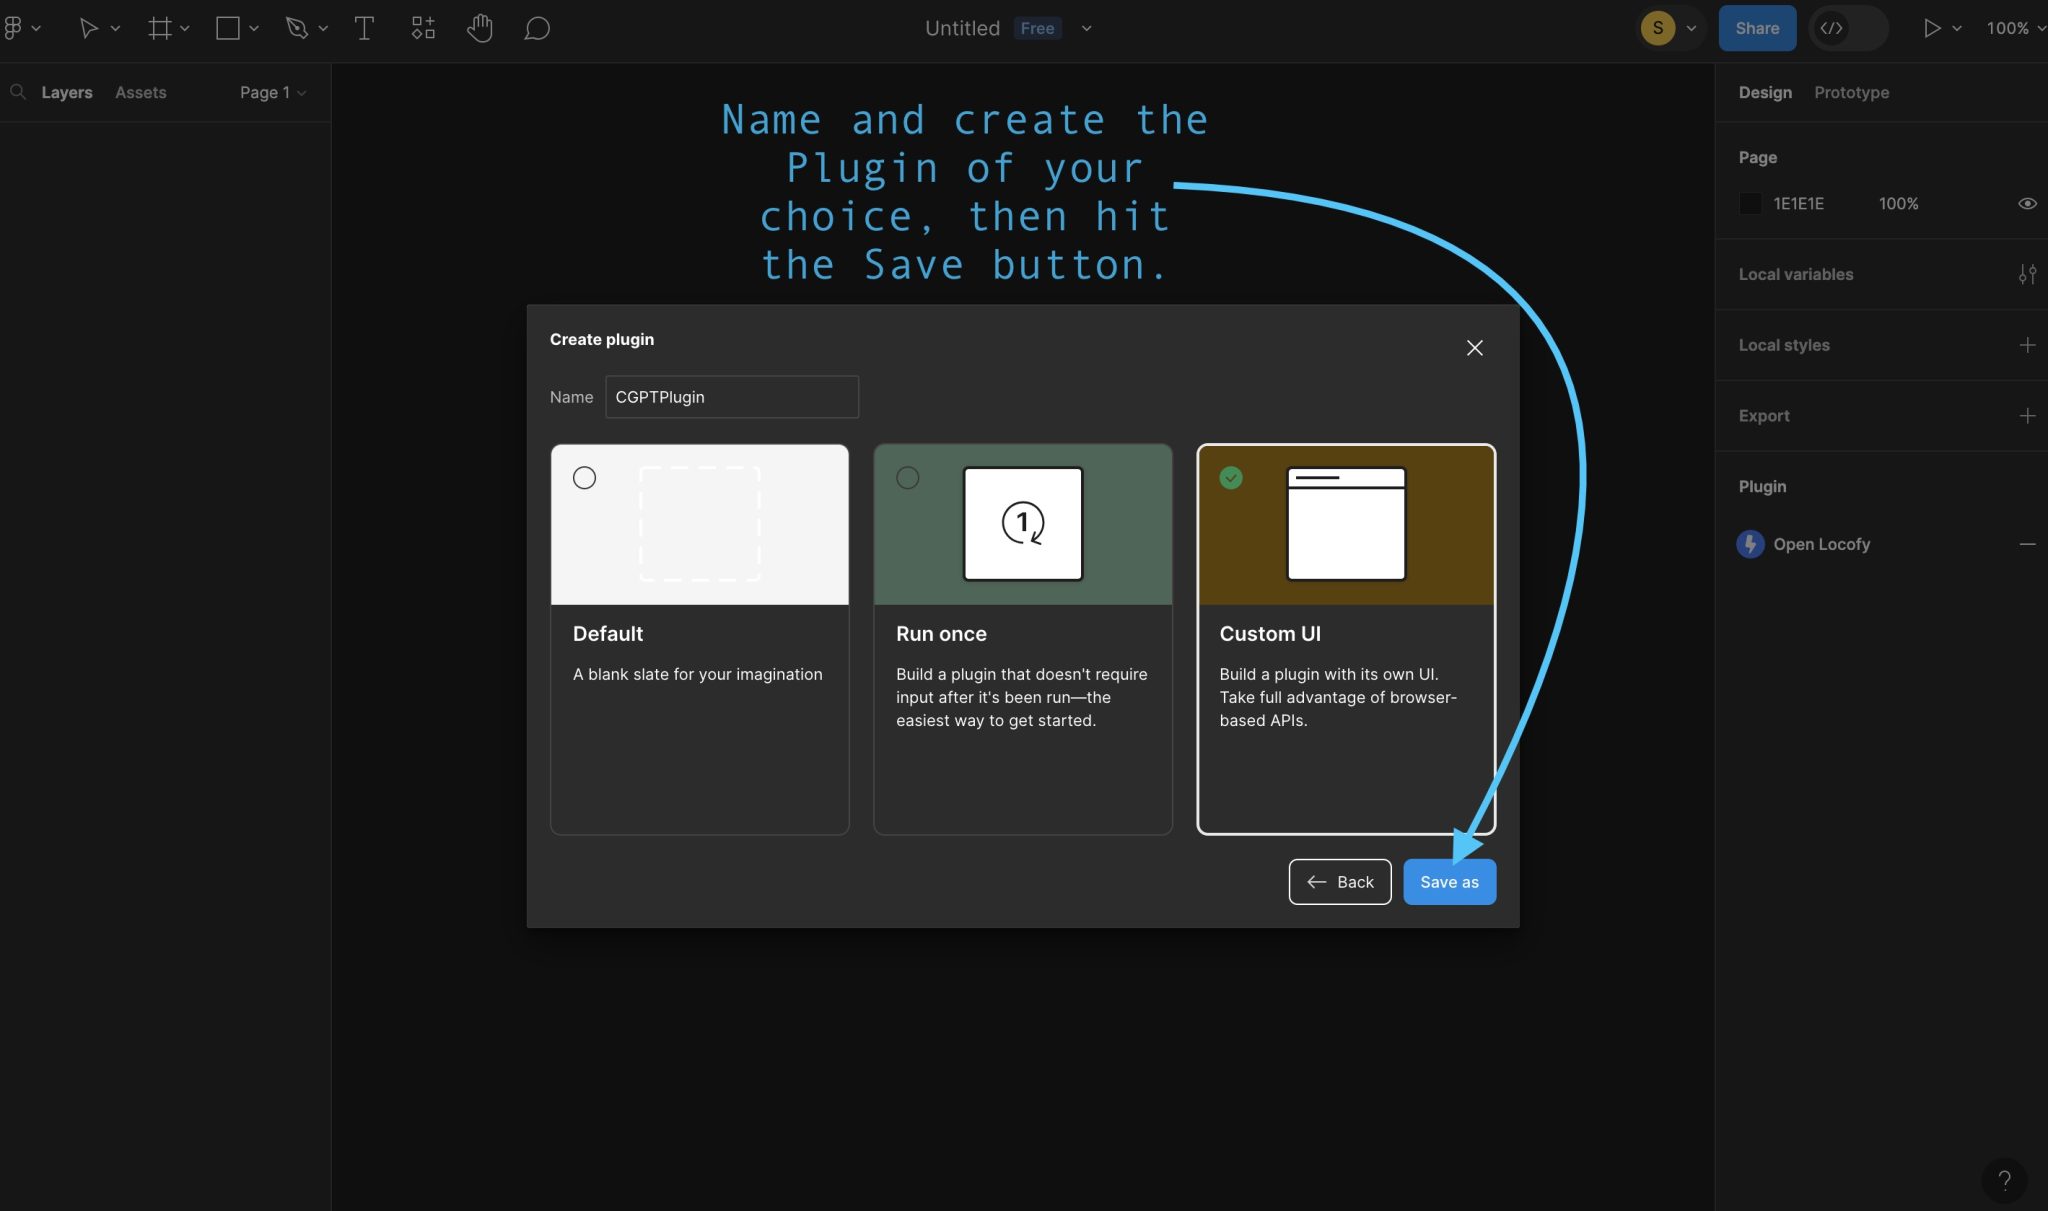Viewport: 2048px width, 1211px height.
Task: Click the plugin Name input field
Action: tap(731, 397)
